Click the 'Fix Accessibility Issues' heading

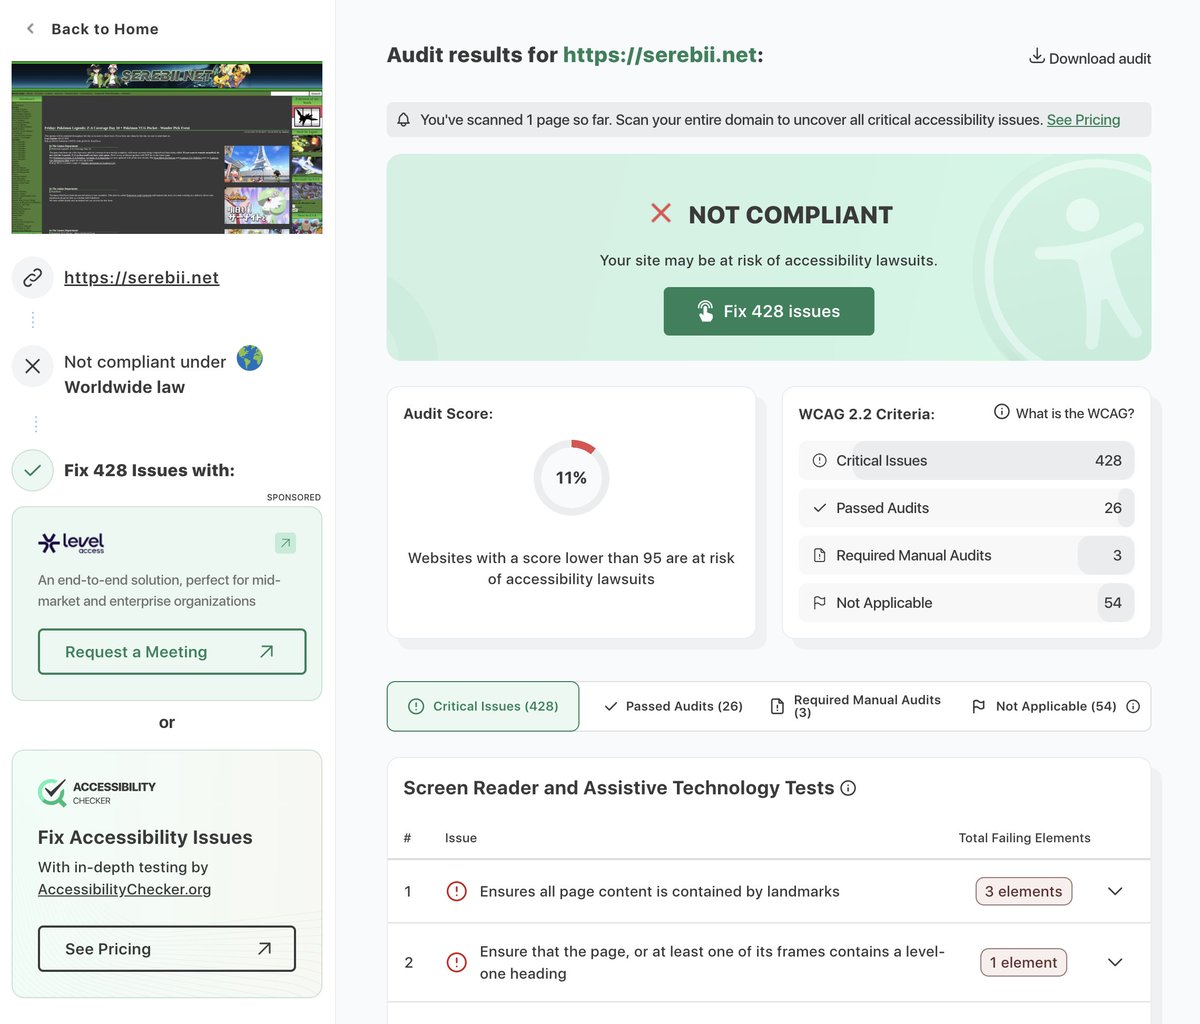[145, 837]
